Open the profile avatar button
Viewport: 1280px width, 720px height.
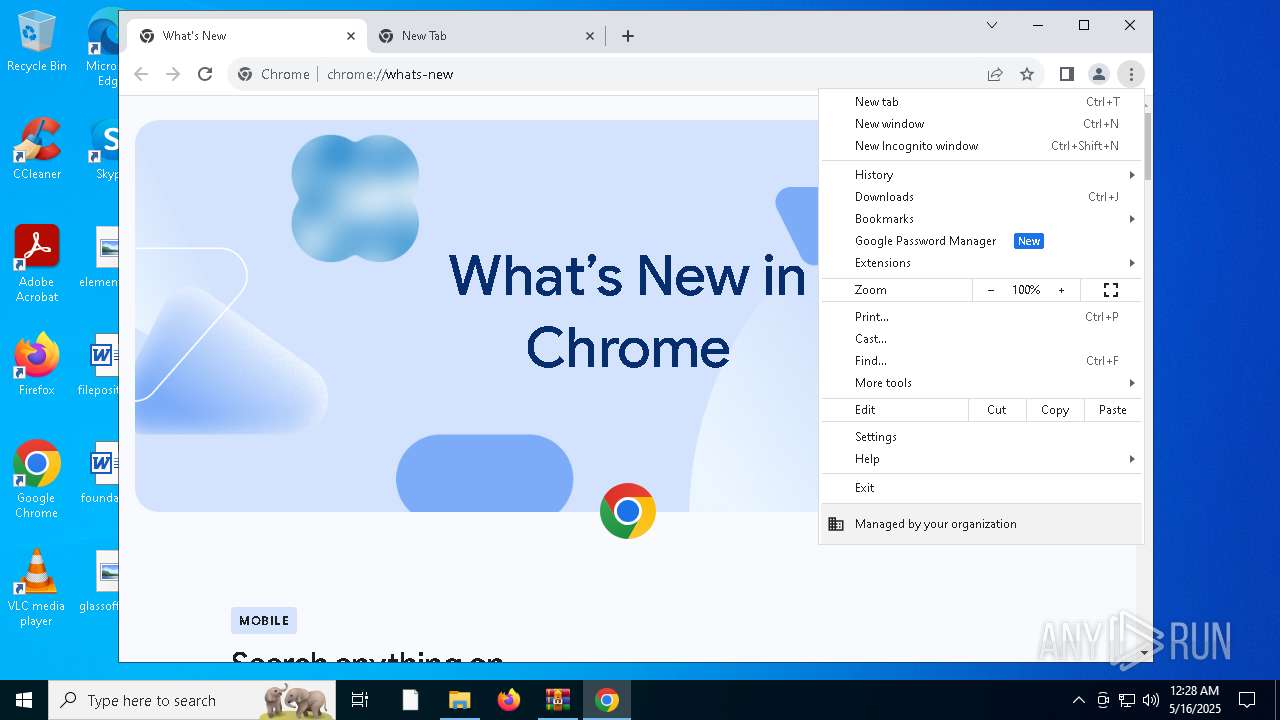[1098, 74]
